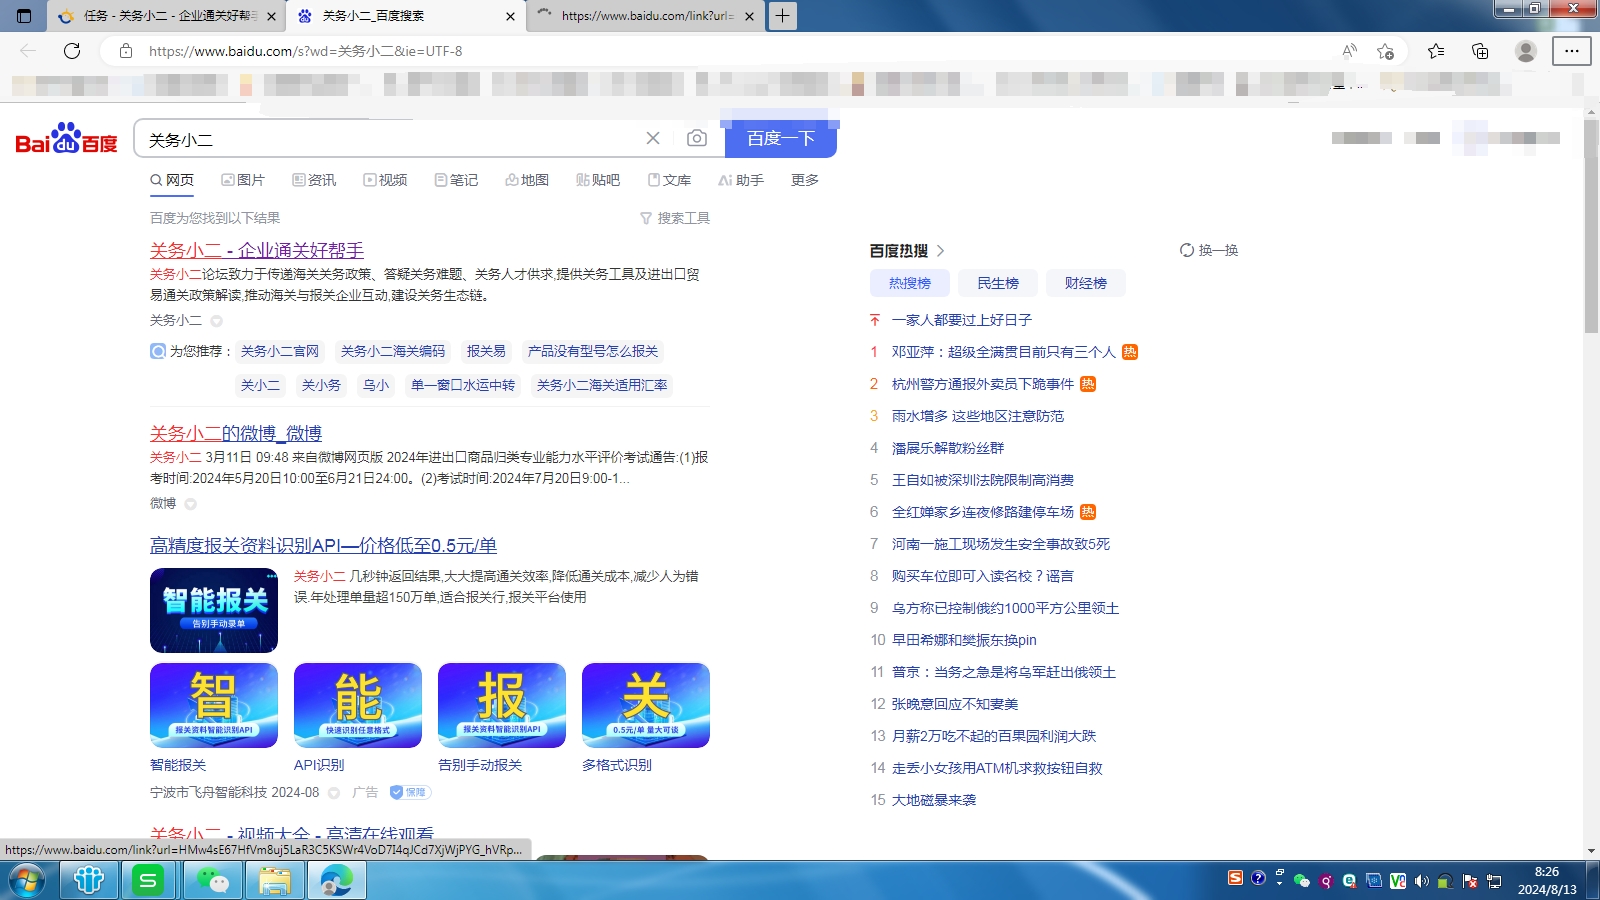Select the 财经榜 tab
The height and width of the screenshot is (900, 1600).
tap(1086, 283)
